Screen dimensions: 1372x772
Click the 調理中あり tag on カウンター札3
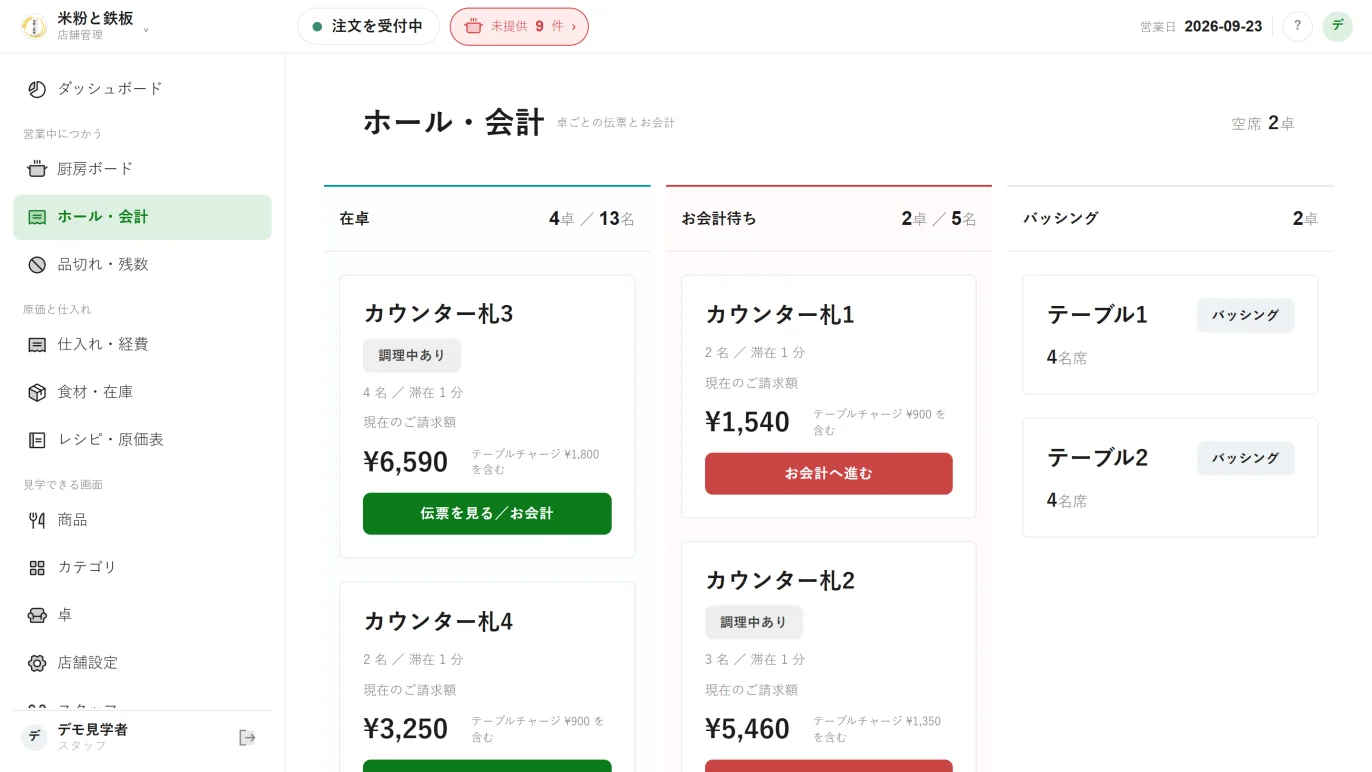(412, 355)
